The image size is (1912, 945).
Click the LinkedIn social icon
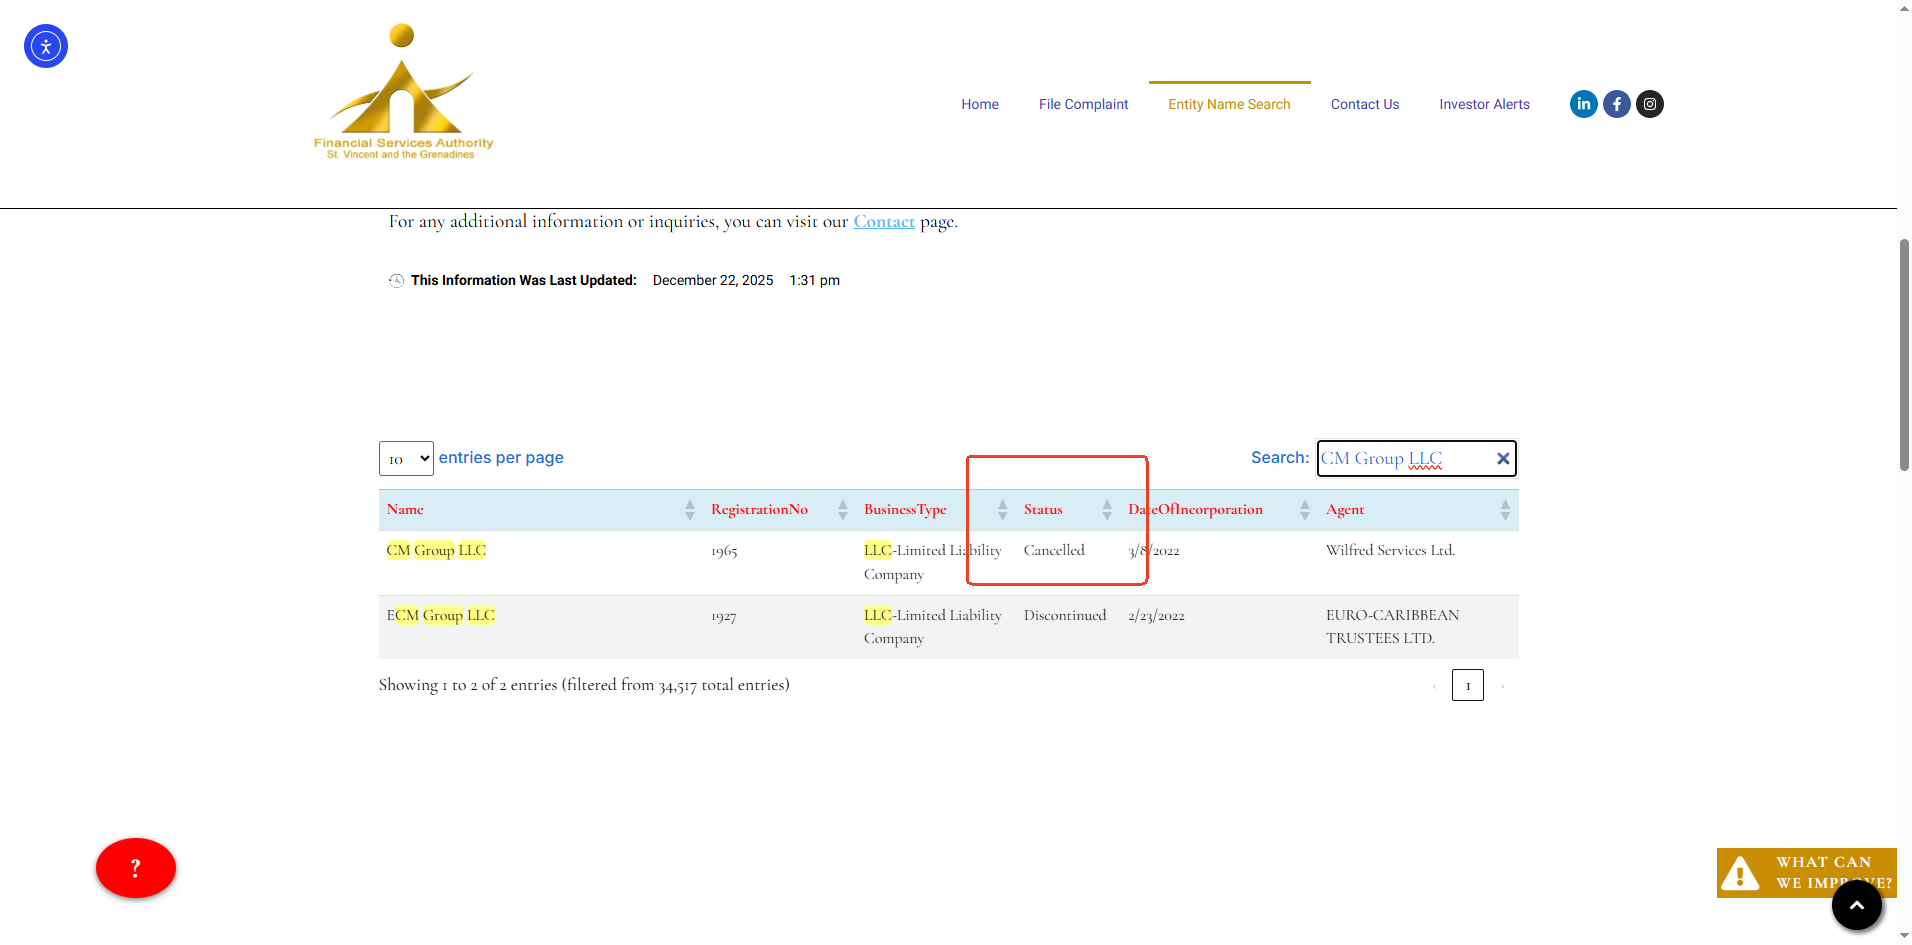[x=1583, y=104]
